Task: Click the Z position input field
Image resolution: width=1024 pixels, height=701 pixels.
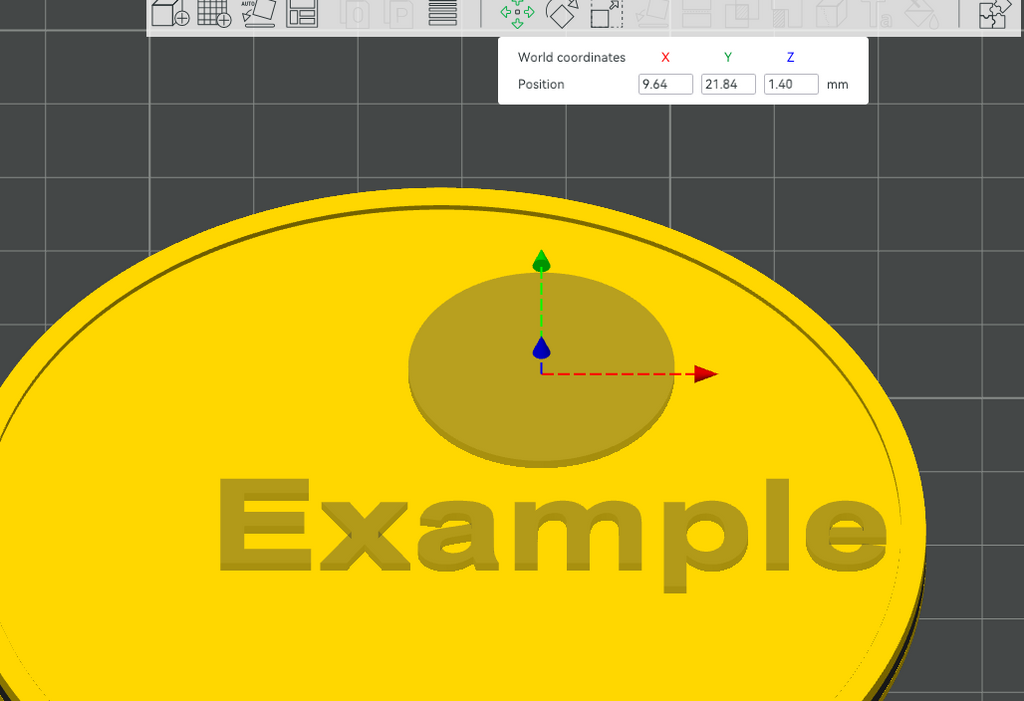Action: pyautogui.click(x=791, y=84)
